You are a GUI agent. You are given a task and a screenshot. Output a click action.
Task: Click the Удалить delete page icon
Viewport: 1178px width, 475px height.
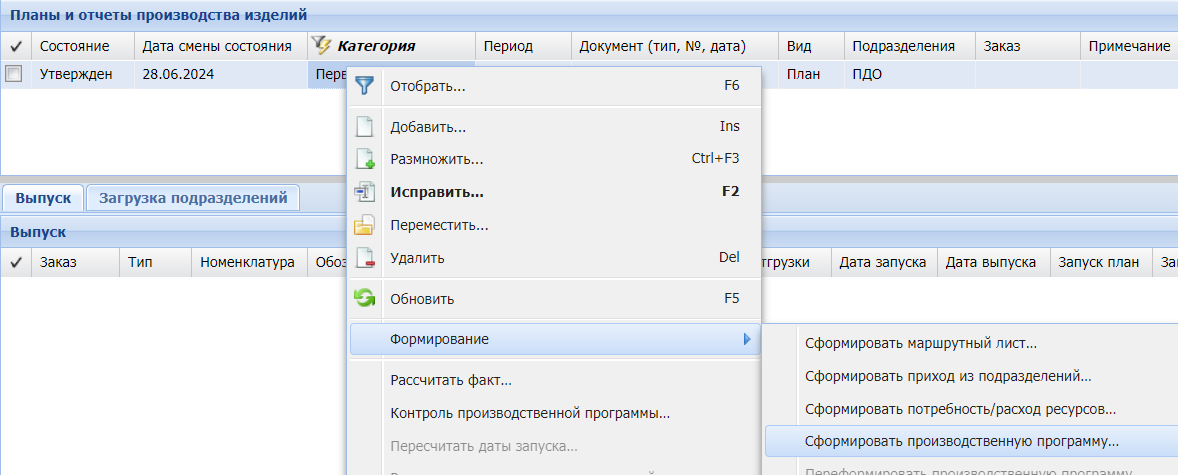coord(365,258)
